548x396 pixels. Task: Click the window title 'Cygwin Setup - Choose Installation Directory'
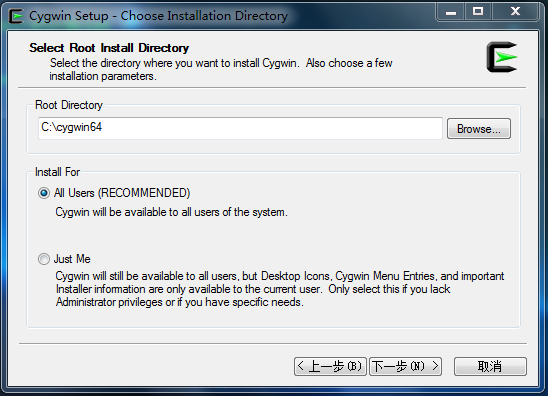pos(158,16)
